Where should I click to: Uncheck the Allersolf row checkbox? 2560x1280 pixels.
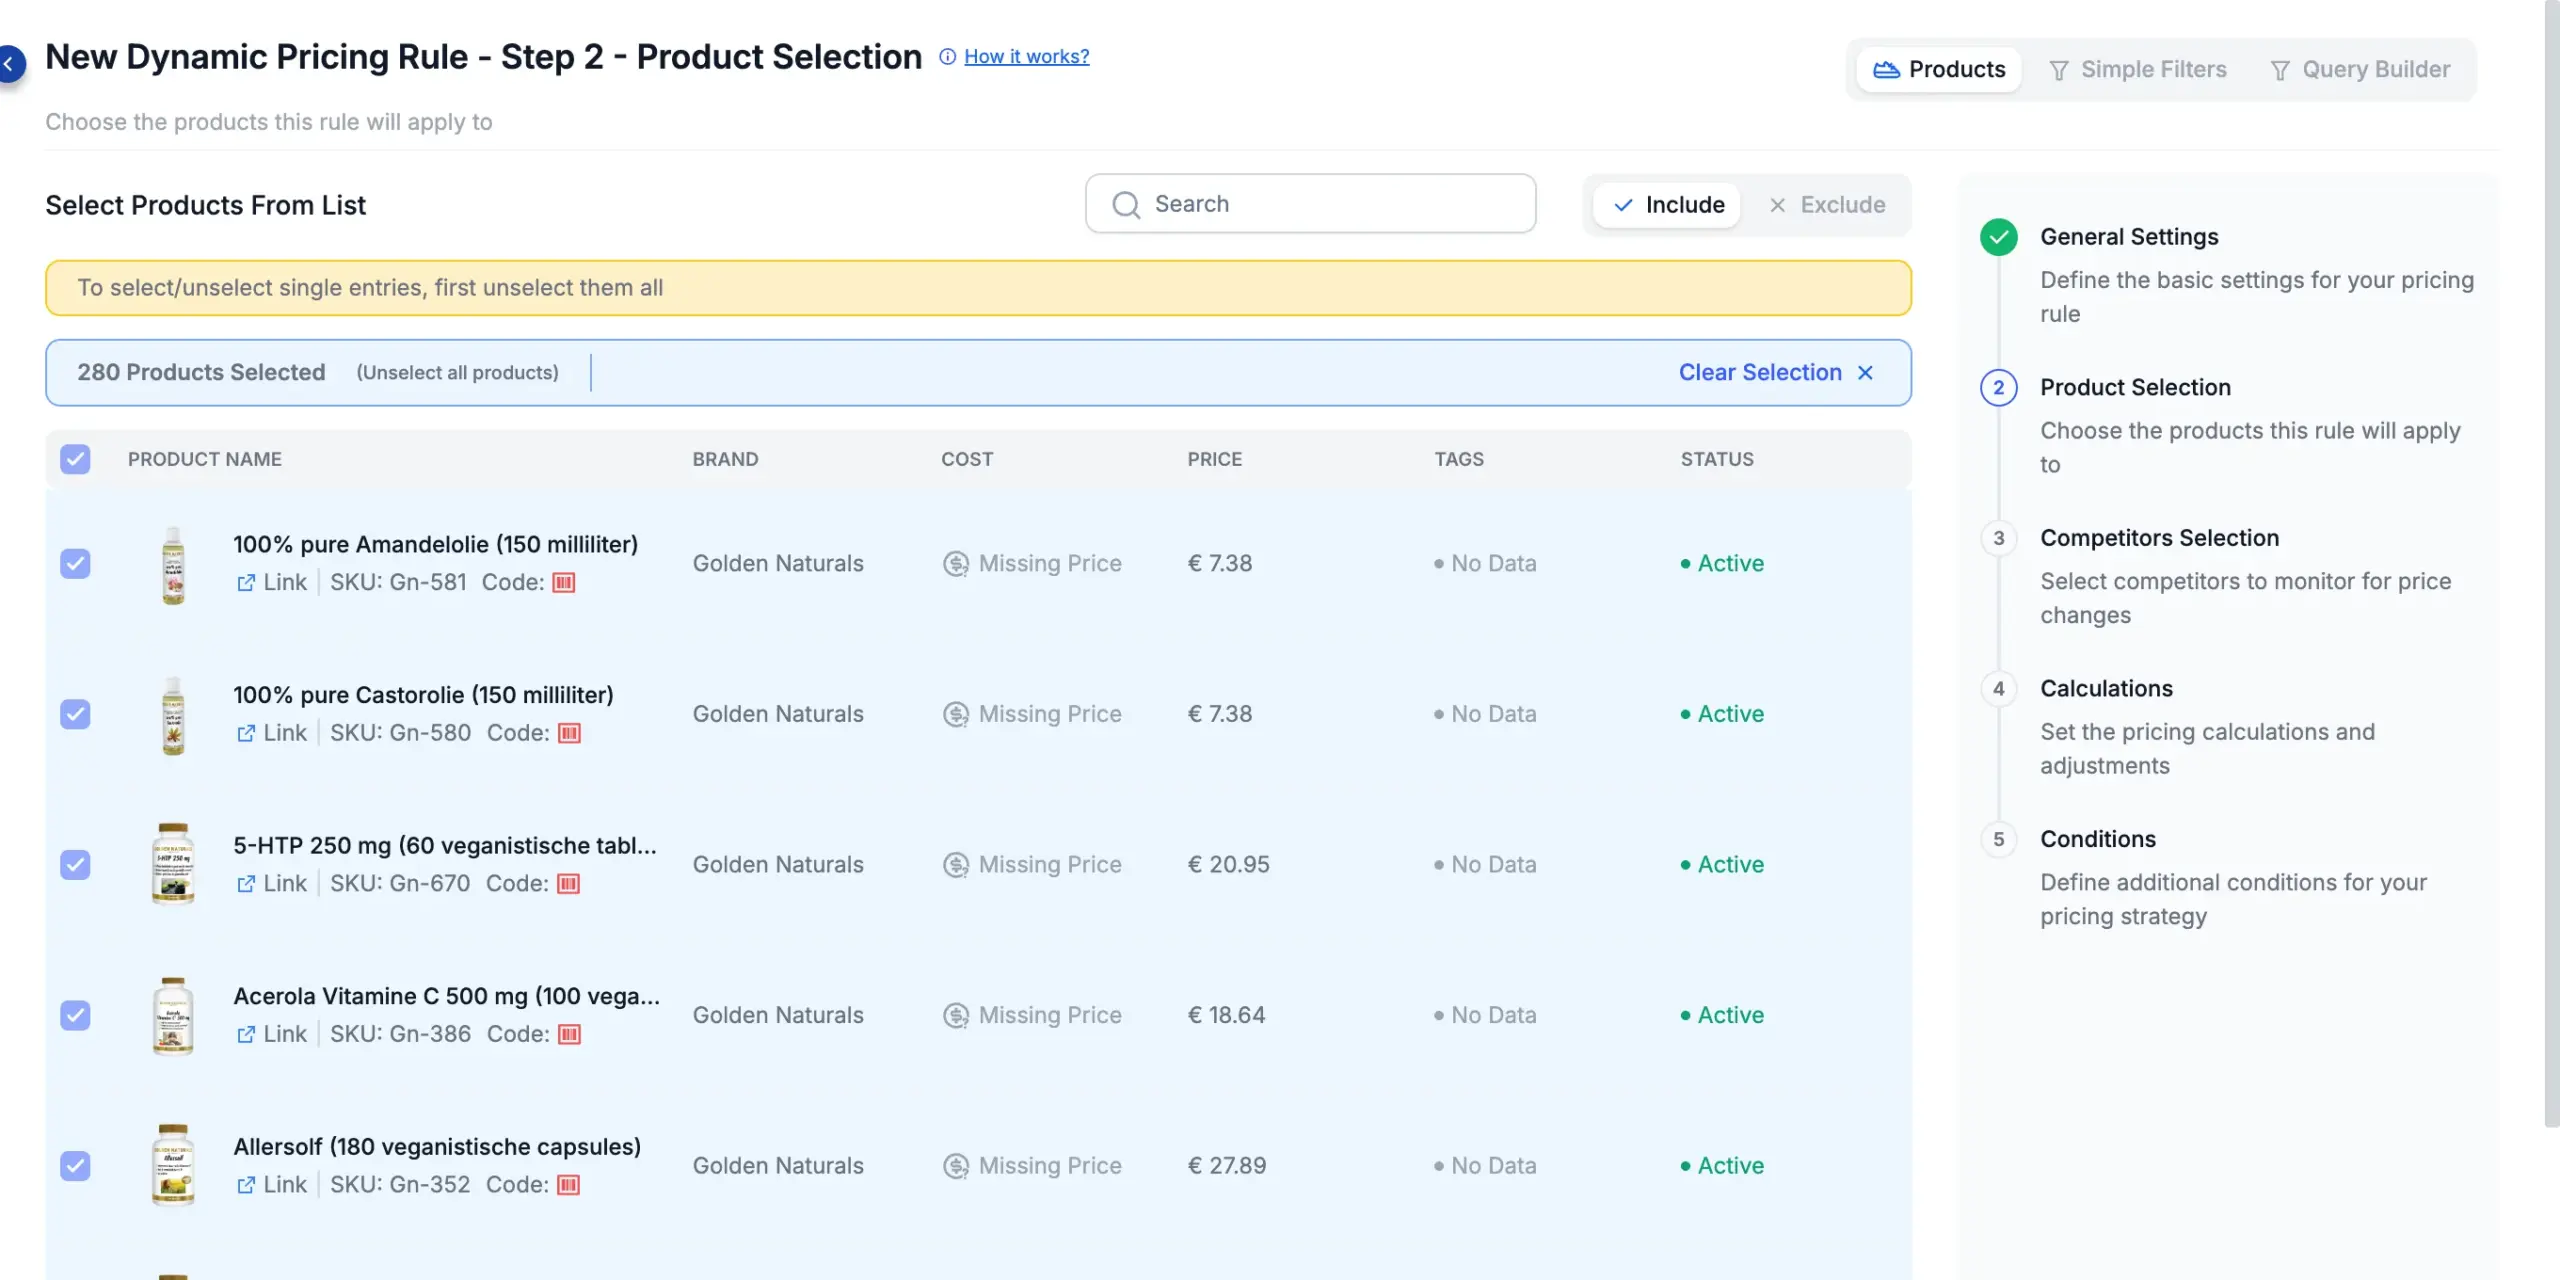tap(75, 1166)
